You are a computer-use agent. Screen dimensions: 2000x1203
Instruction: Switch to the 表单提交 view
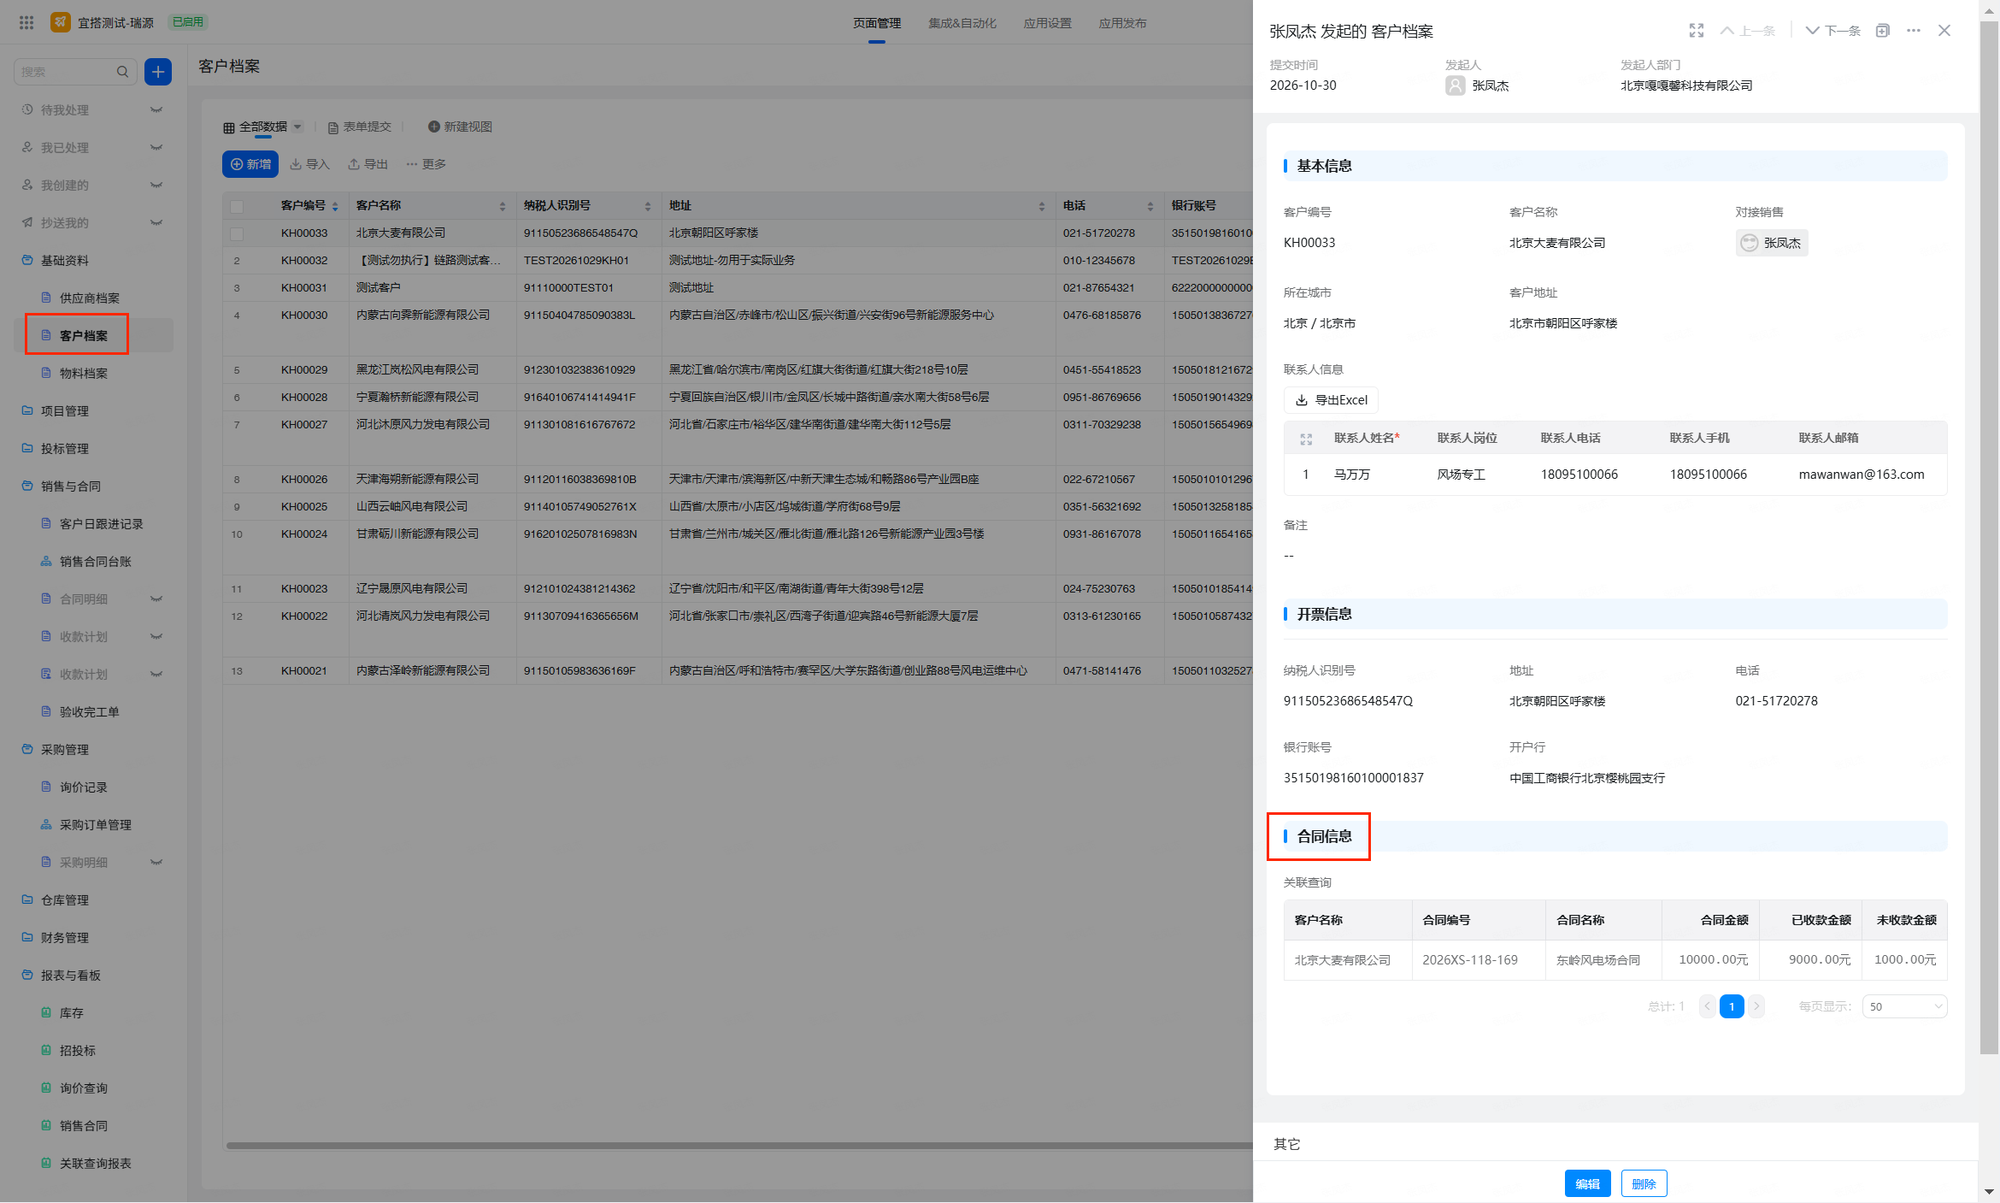[359, 127]
